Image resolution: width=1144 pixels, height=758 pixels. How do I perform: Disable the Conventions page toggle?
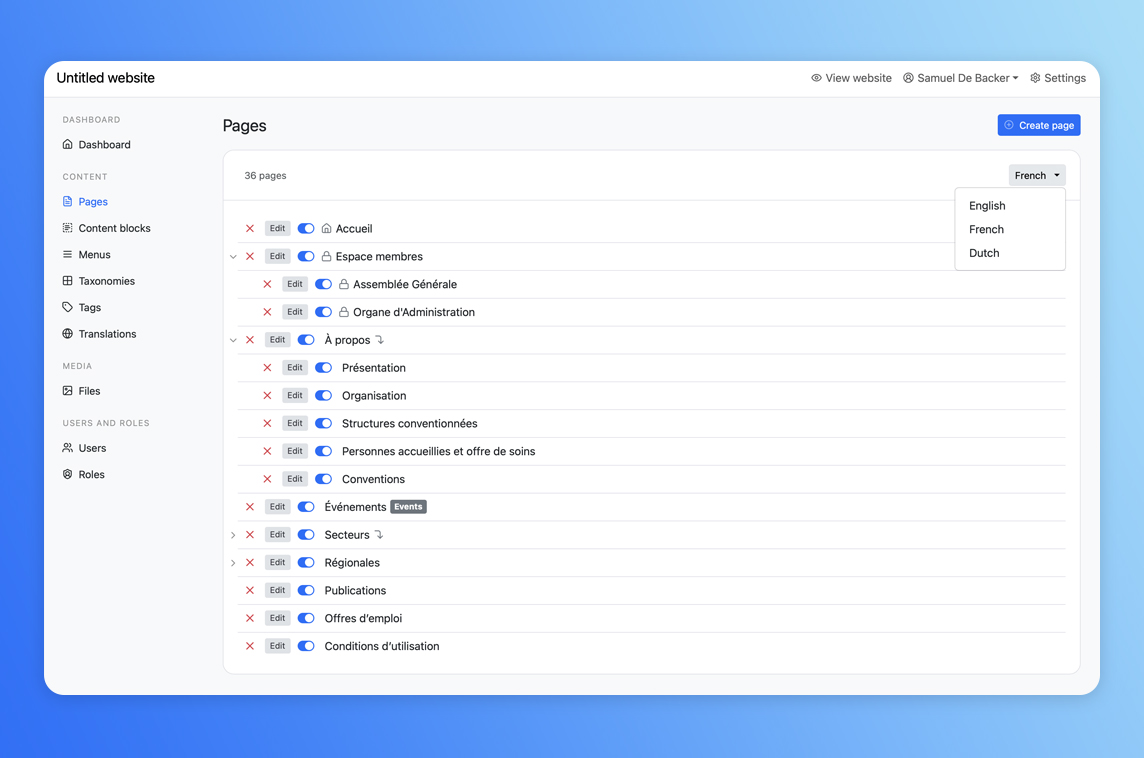(x=323, y=479)
